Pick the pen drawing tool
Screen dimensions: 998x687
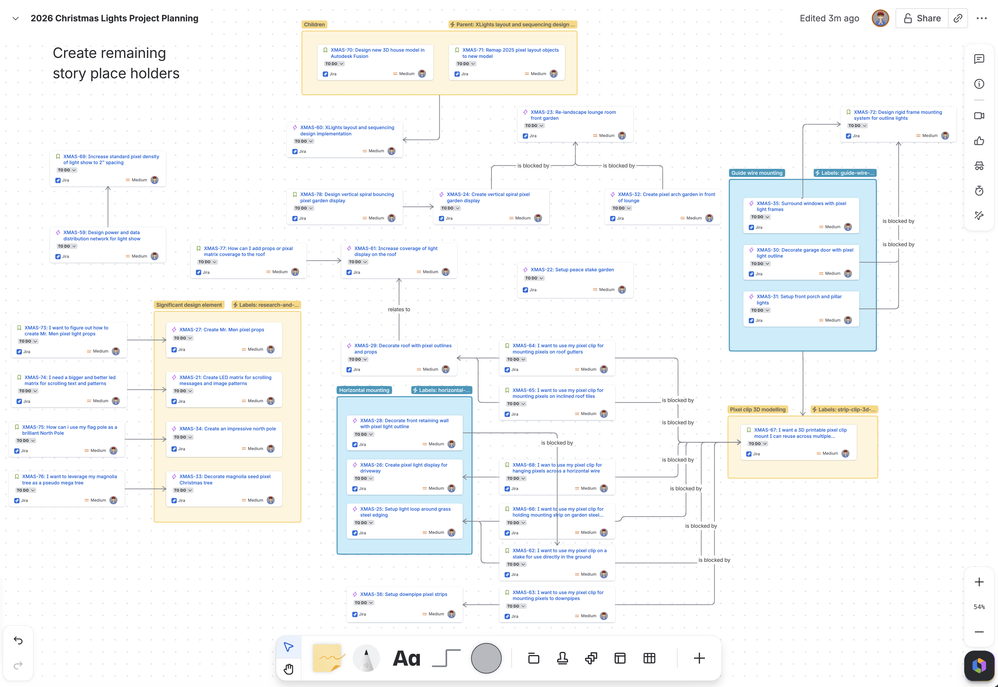click(366, 658)
